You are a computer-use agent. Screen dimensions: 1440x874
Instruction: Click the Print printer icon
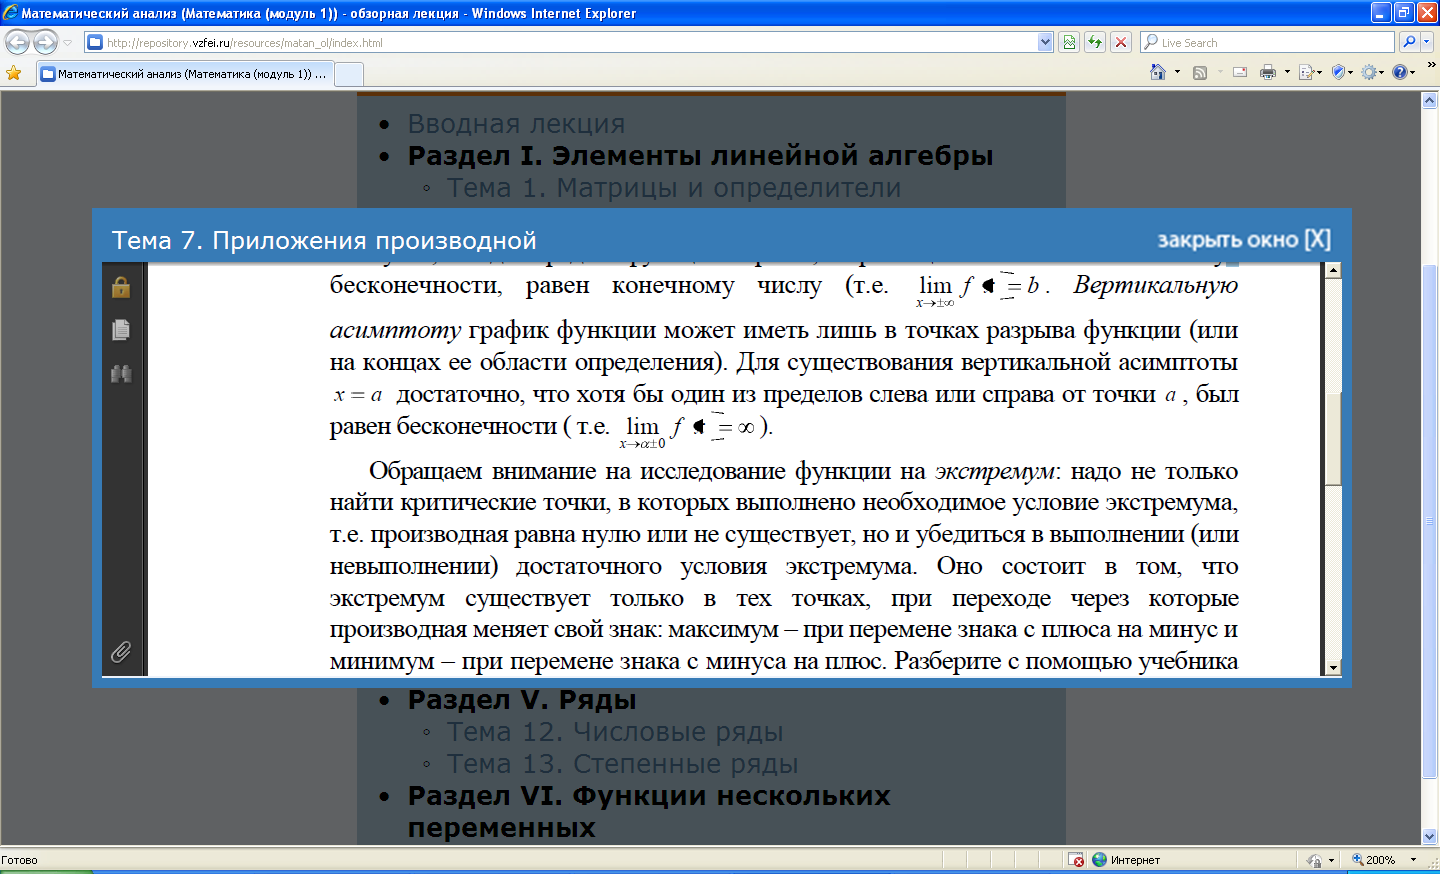(1268, 72)
